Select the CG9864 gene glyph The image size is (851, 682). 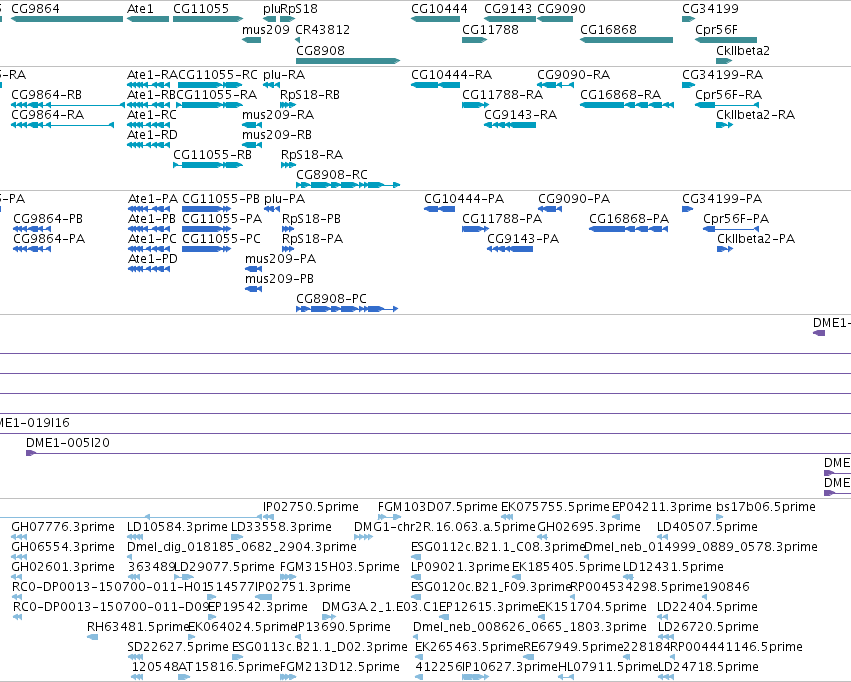coord(67,19)
